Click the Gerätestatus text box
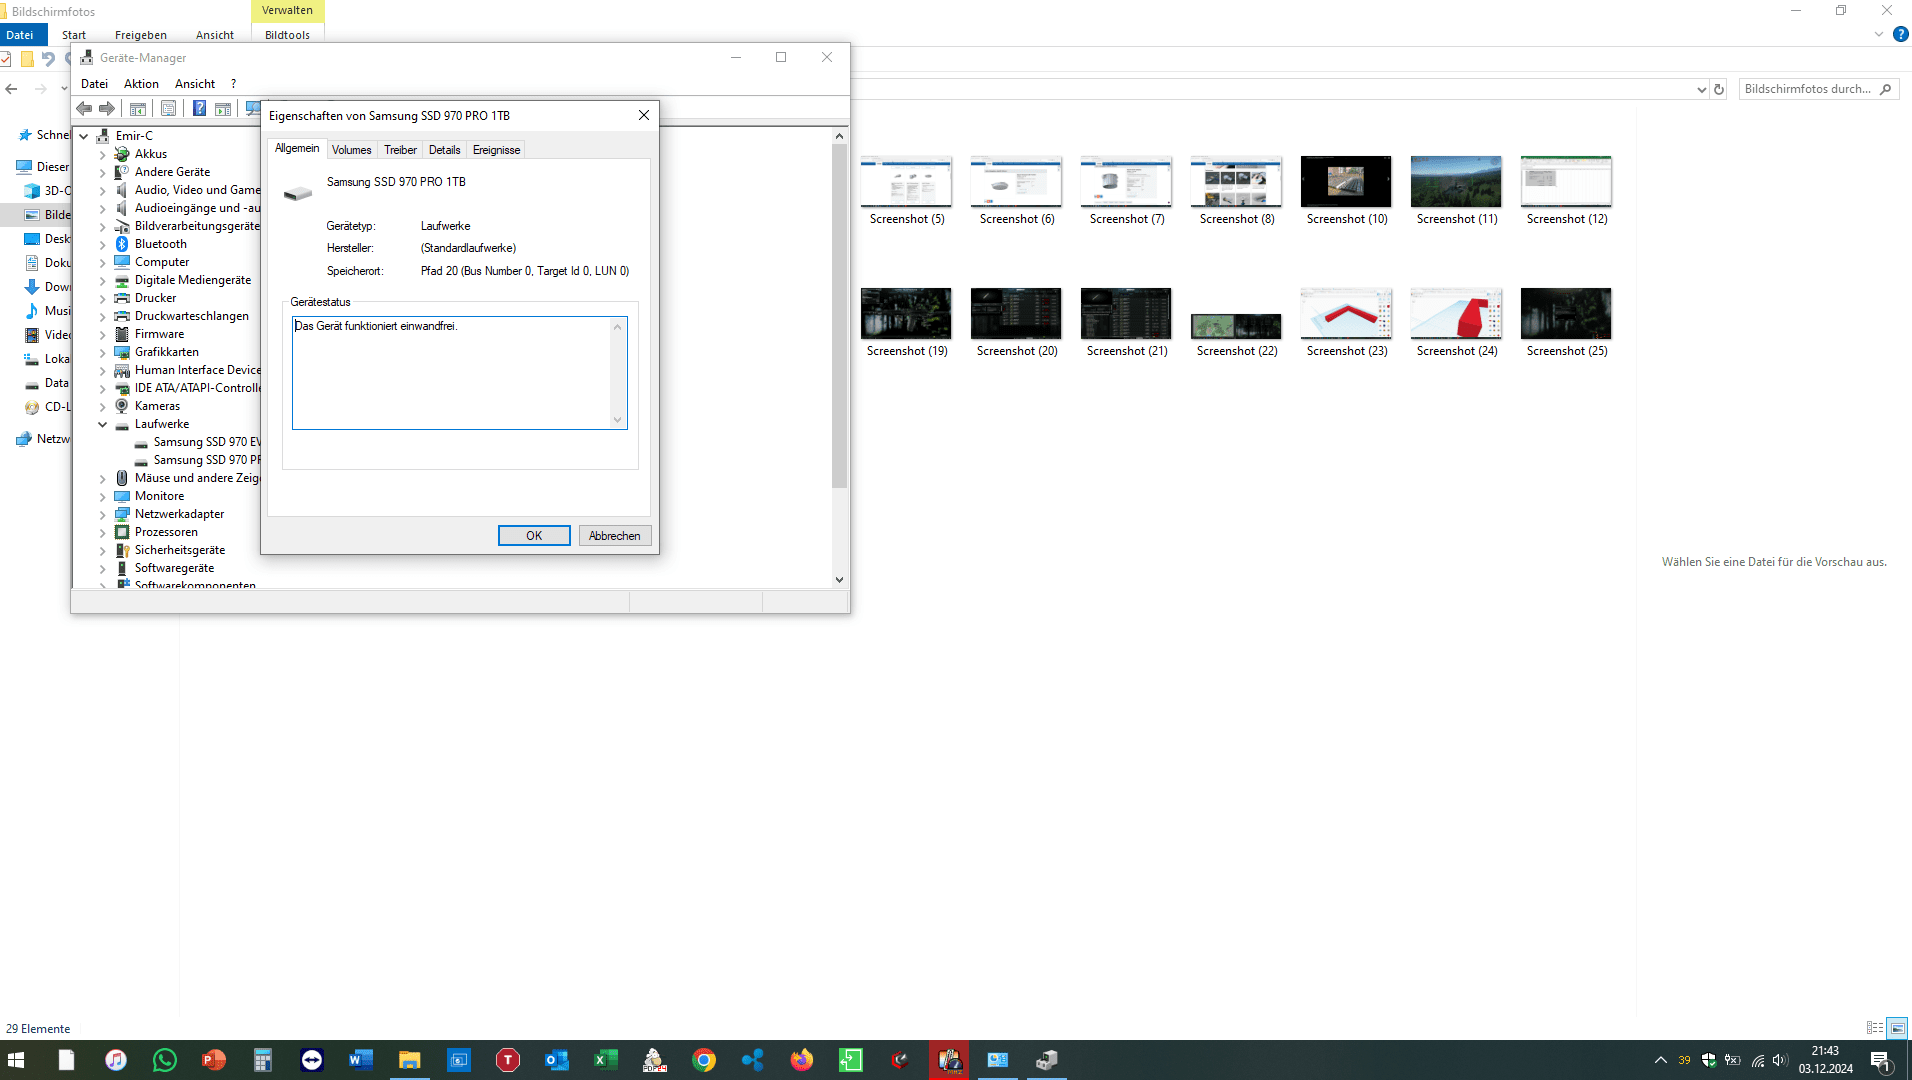The height and width of the screenshot is (1080, 1912). pyautogui.click(x=460, y=373)
